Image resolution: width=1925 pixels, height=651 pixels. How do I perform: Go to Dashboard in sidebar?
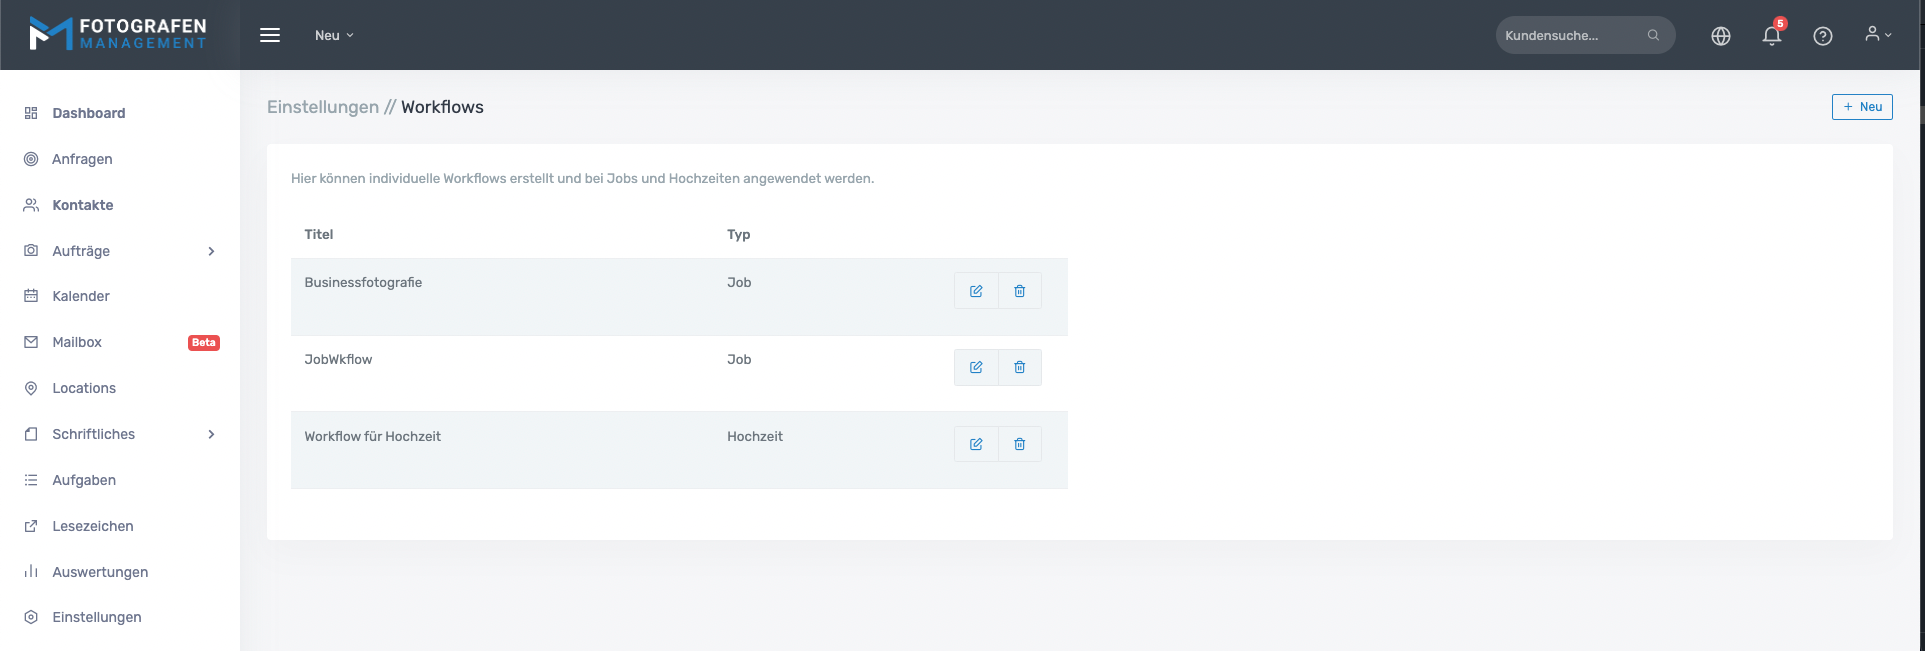pyautogui.click(x=88, y=113)
